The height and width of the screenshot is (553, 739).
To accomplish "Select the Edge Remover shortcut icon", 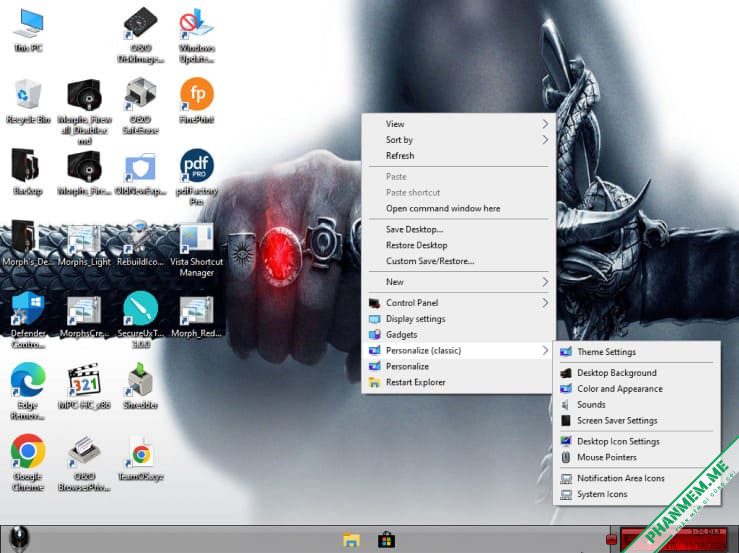I will pyautogui.click(x=28, y=380).
